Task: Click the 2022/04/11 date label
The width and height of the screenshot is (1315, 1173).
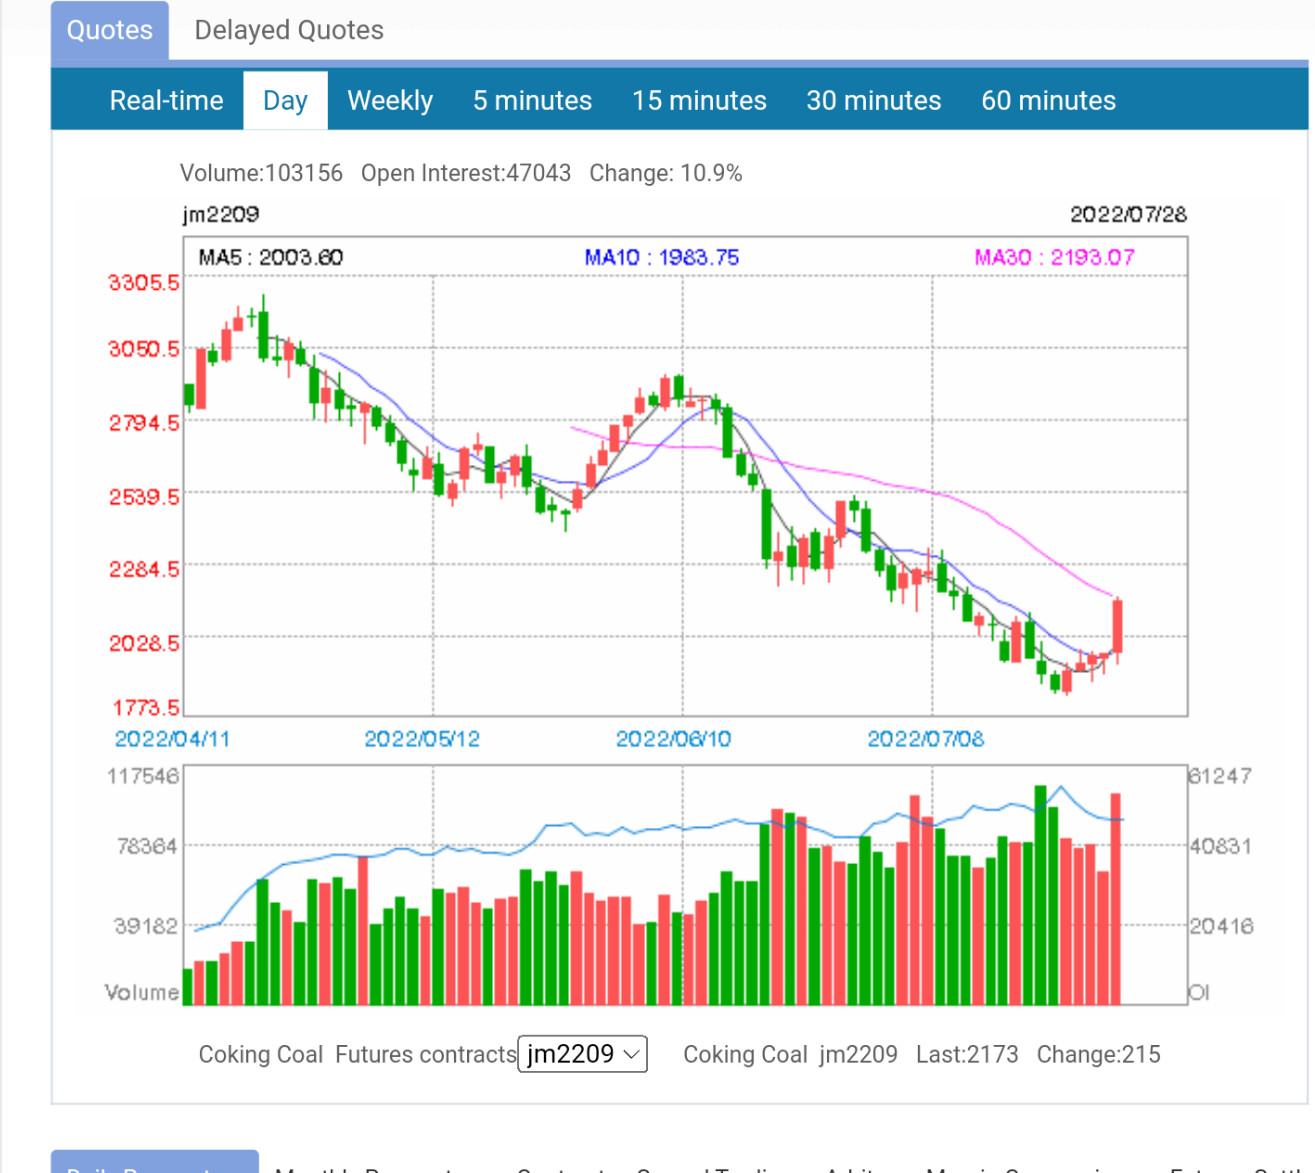Action: tap(173, 739)
